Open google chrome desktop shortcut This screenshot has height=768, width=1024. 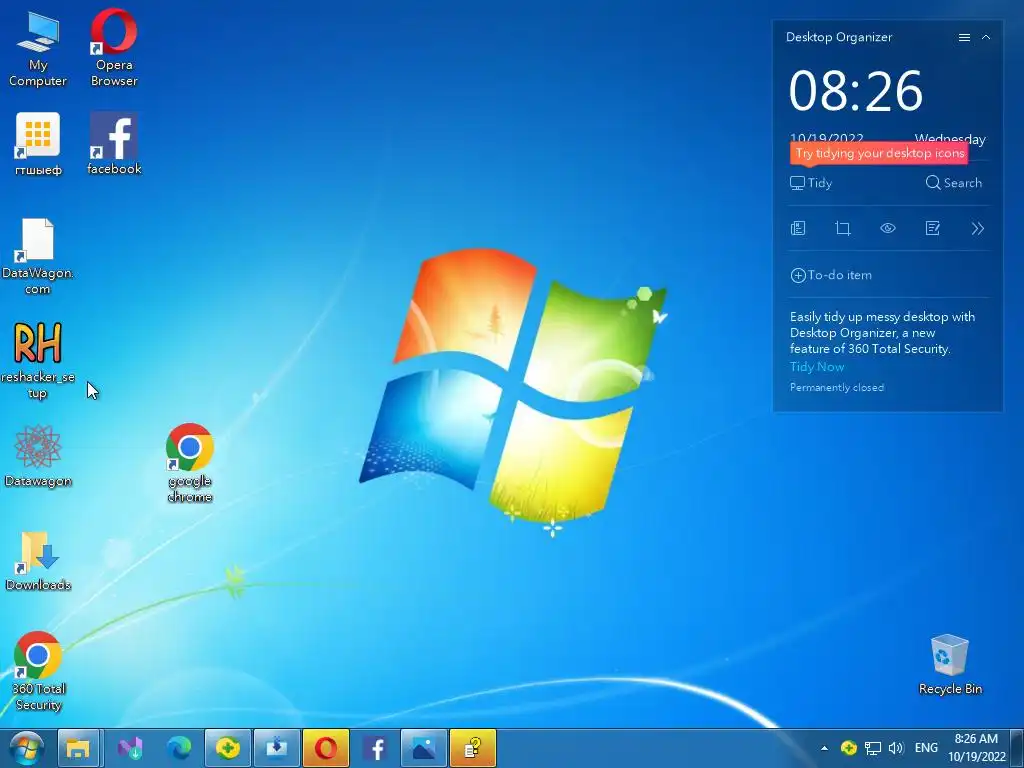point(189,462)
